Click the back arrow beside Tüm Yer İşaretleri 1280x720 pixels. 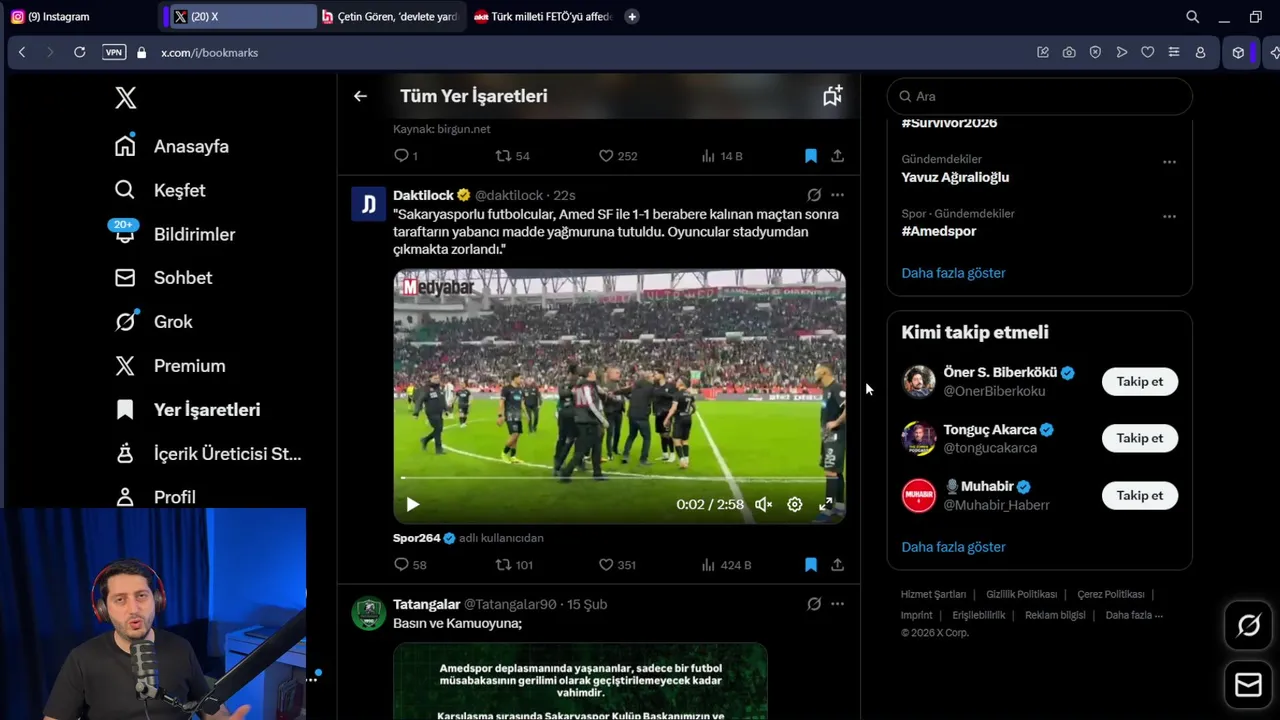click(360, 96)
